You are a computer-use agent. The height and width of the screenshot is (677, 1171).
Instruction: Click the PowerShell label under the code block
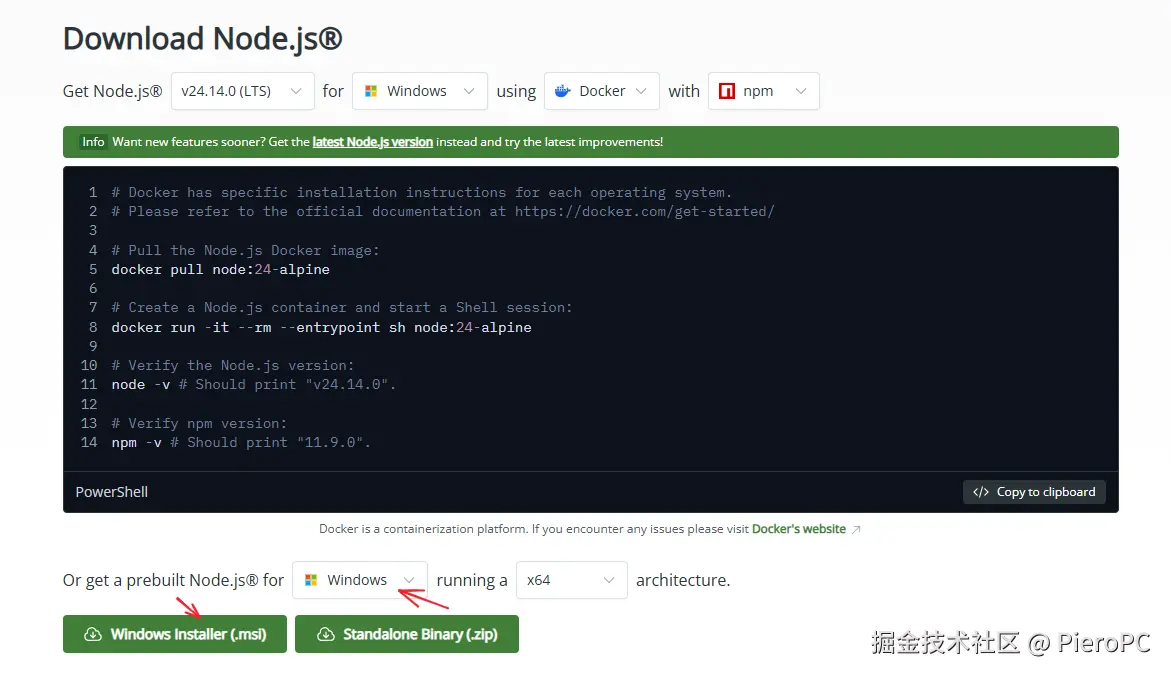tap(111, 492)
